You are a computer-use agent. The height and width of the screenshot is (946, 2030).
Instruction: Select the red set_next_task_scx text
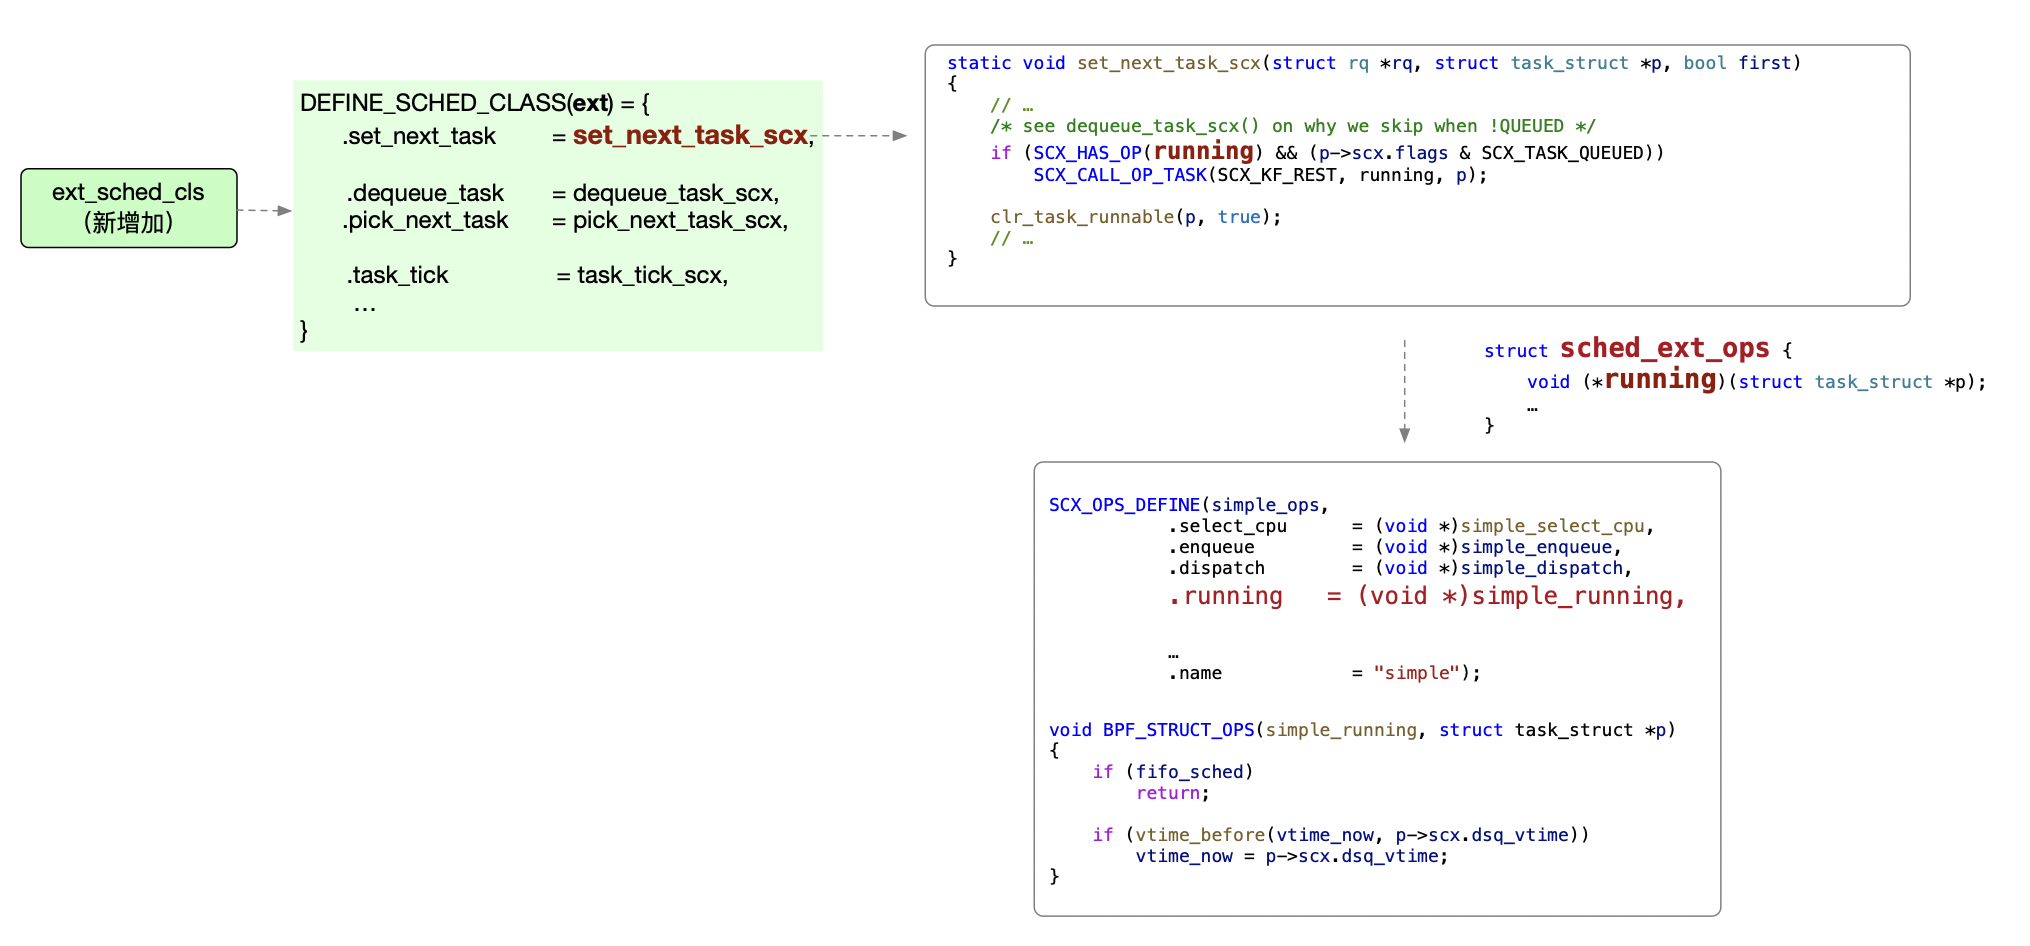pyautogui.click(x=690, y=135)
